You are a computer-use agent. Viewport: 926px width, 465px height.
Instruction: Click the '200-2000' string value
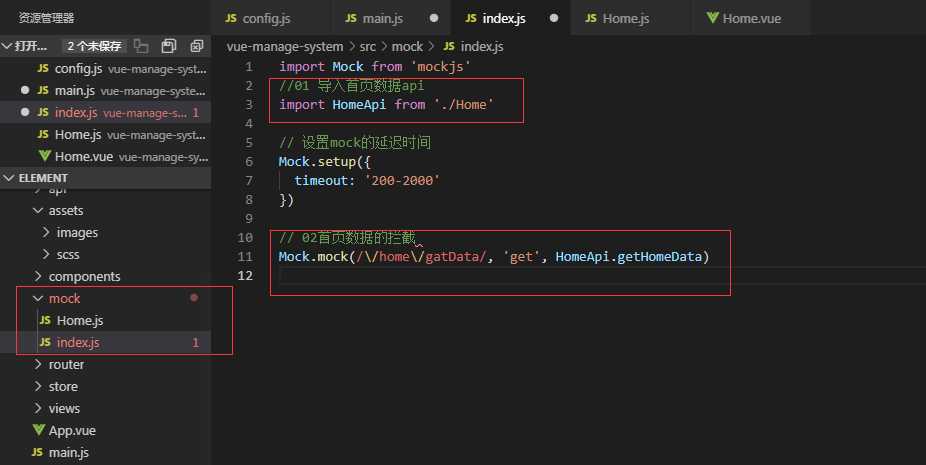click(402, 180)
